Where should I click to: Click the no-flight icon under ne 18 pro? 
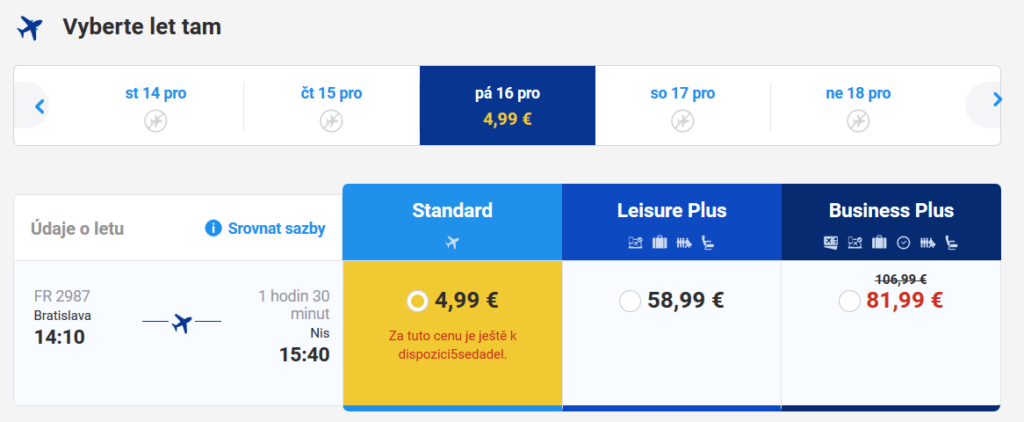(x=858, y=121)
